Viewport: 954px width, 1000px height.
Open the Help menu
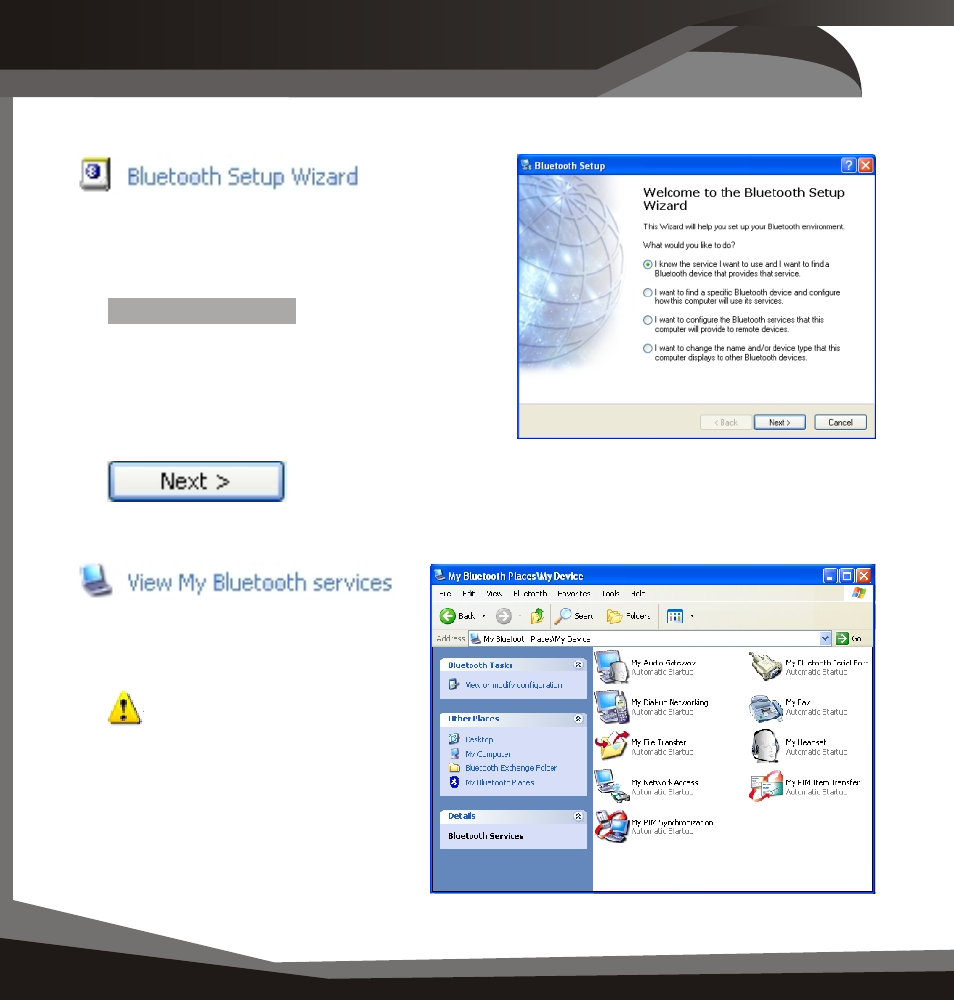click(638, 593)
